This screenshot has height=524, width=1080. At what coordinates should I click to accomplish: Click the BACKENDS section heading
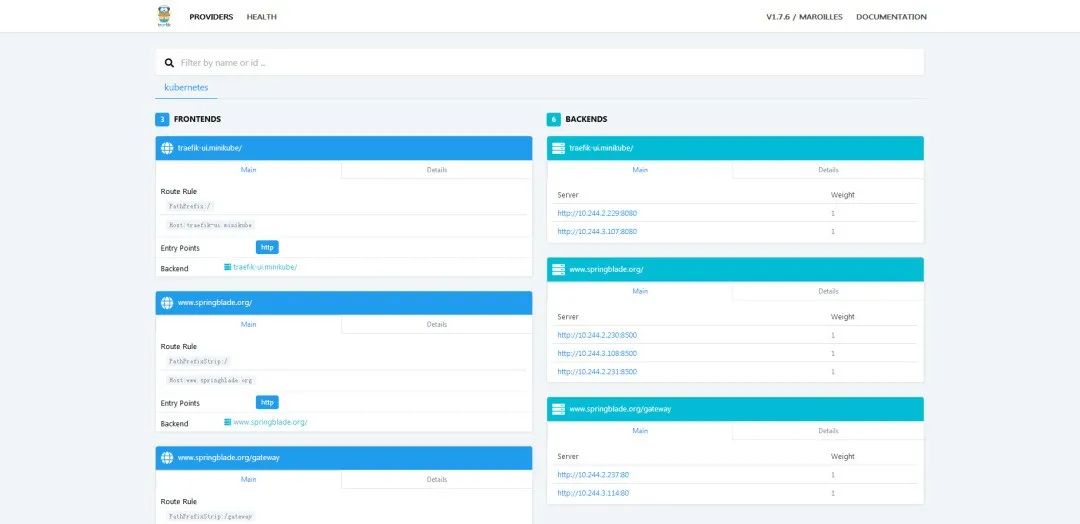pos(586,119)
